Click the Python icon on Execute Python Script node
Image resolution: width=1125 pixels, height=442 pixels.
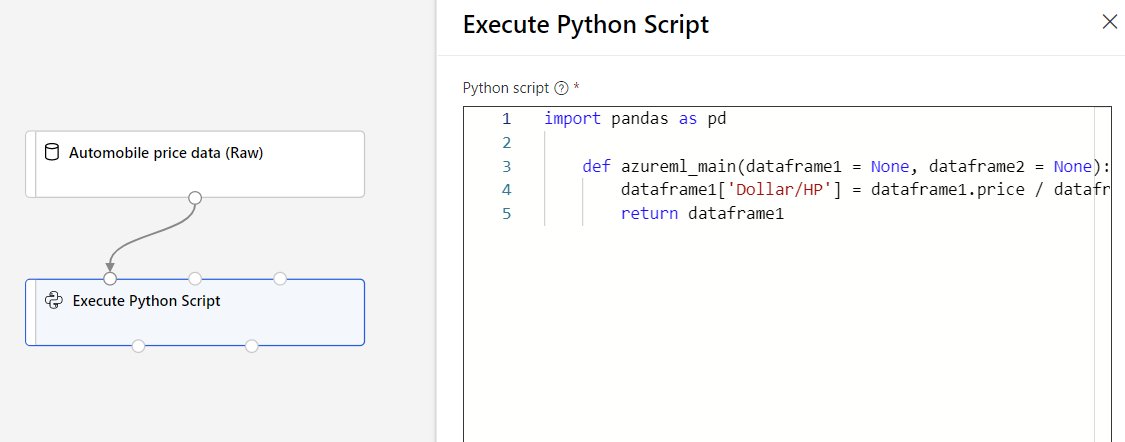tap(54, 300)
